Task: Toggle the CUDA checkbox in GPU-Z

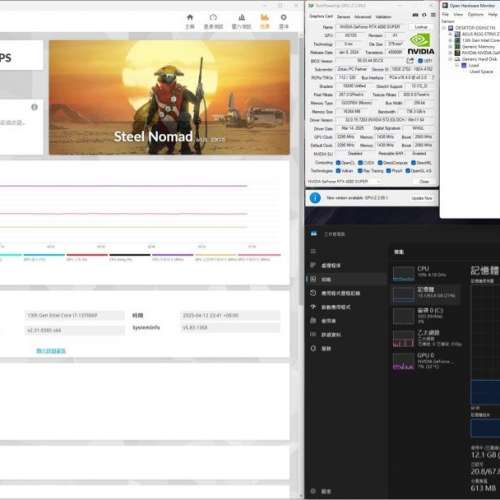Action: coord(360,163)
